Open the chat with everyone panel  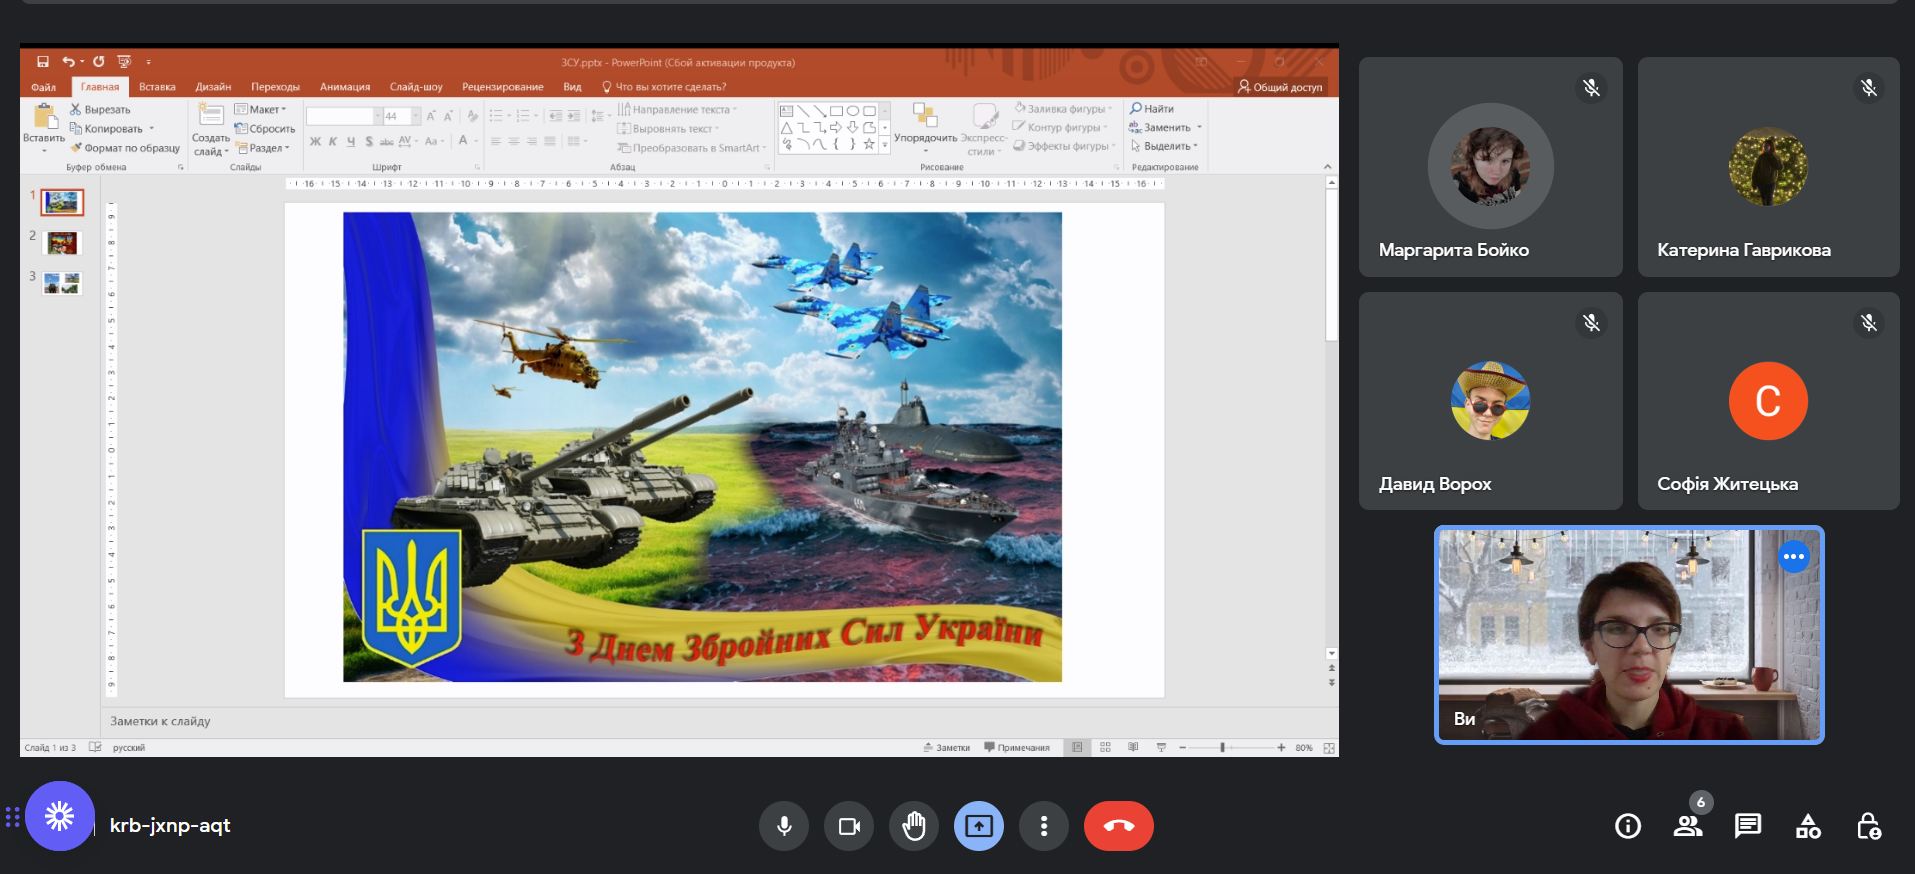(1748, 826)
